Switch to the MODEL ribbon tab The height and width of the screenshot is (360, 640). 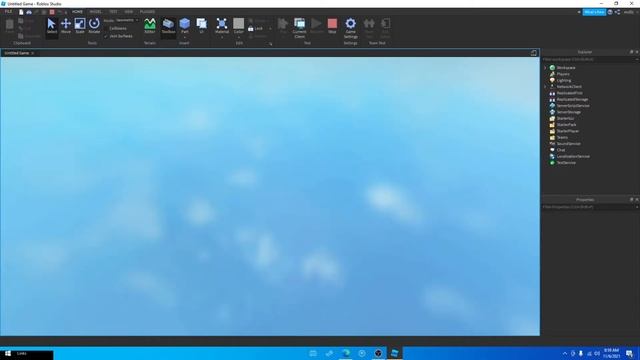point(95,12)
